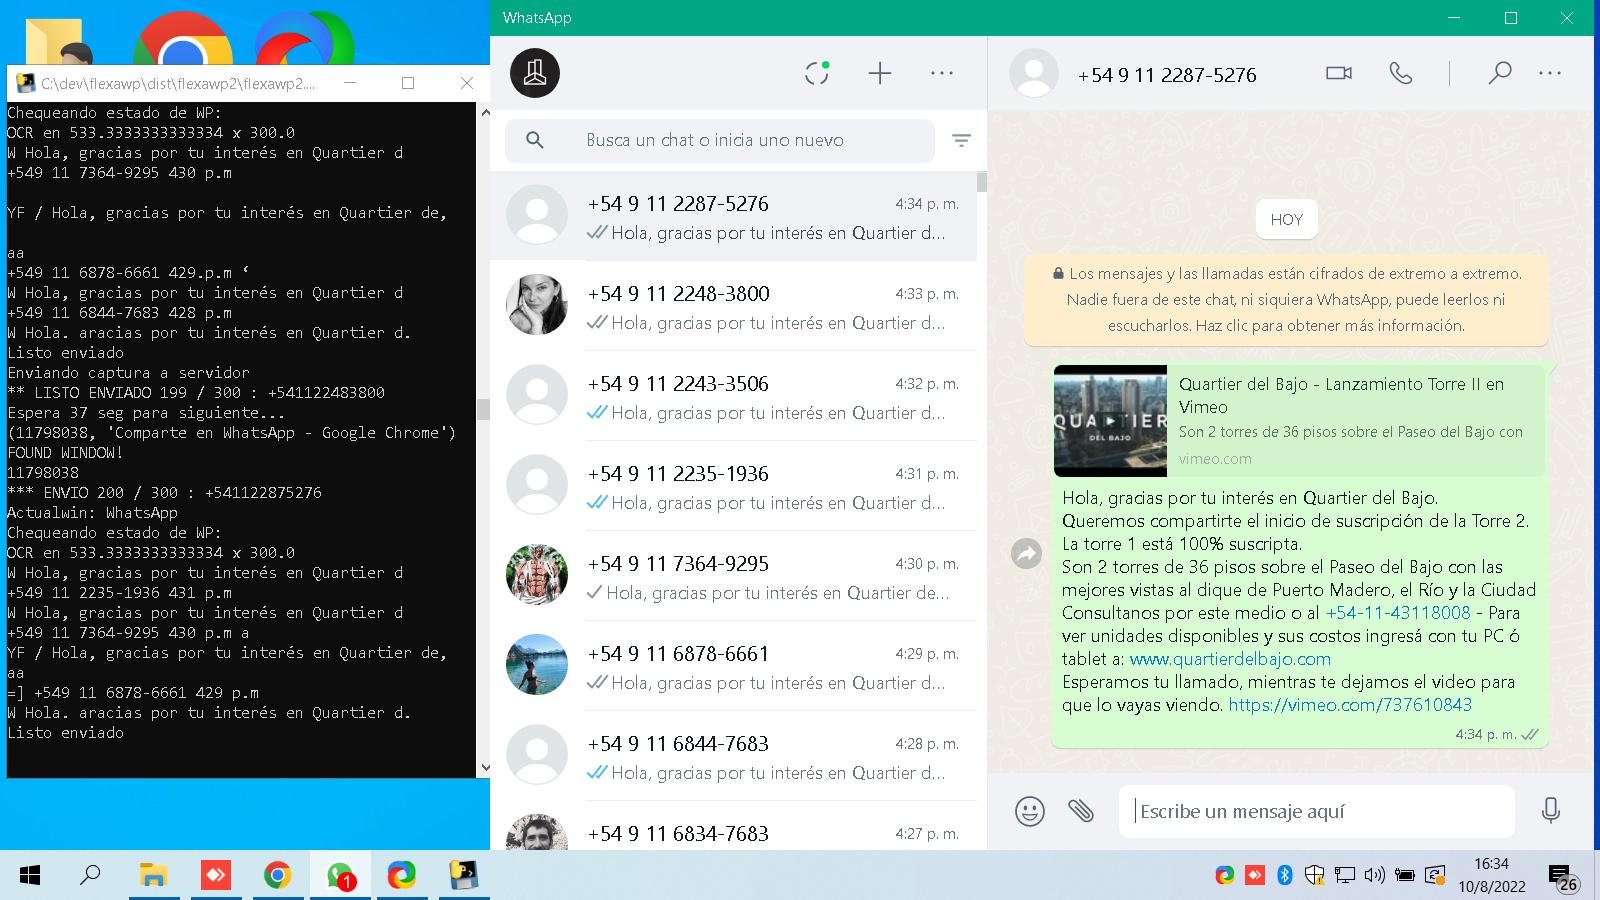1600x900 pixels.
Task: Open the www.quartierdelbajo.com link
Action: point(1230,659)
